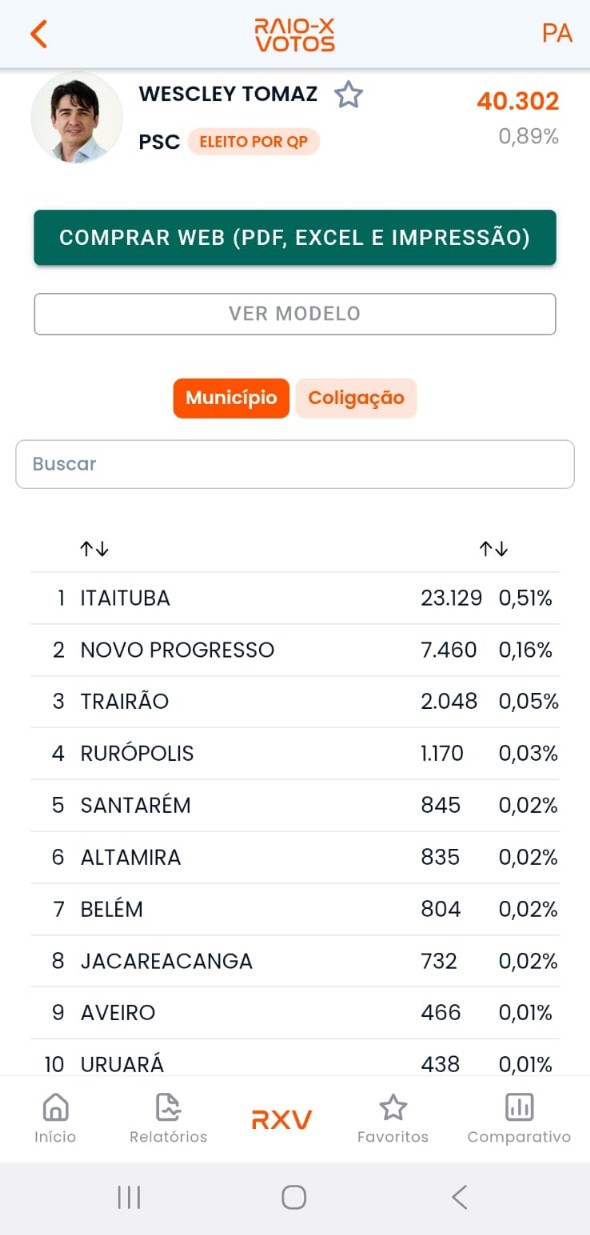Viewport: 590px width, 1235px height.
Task: Tap the orange back arrow icon
Action: [x=38, y=34]
